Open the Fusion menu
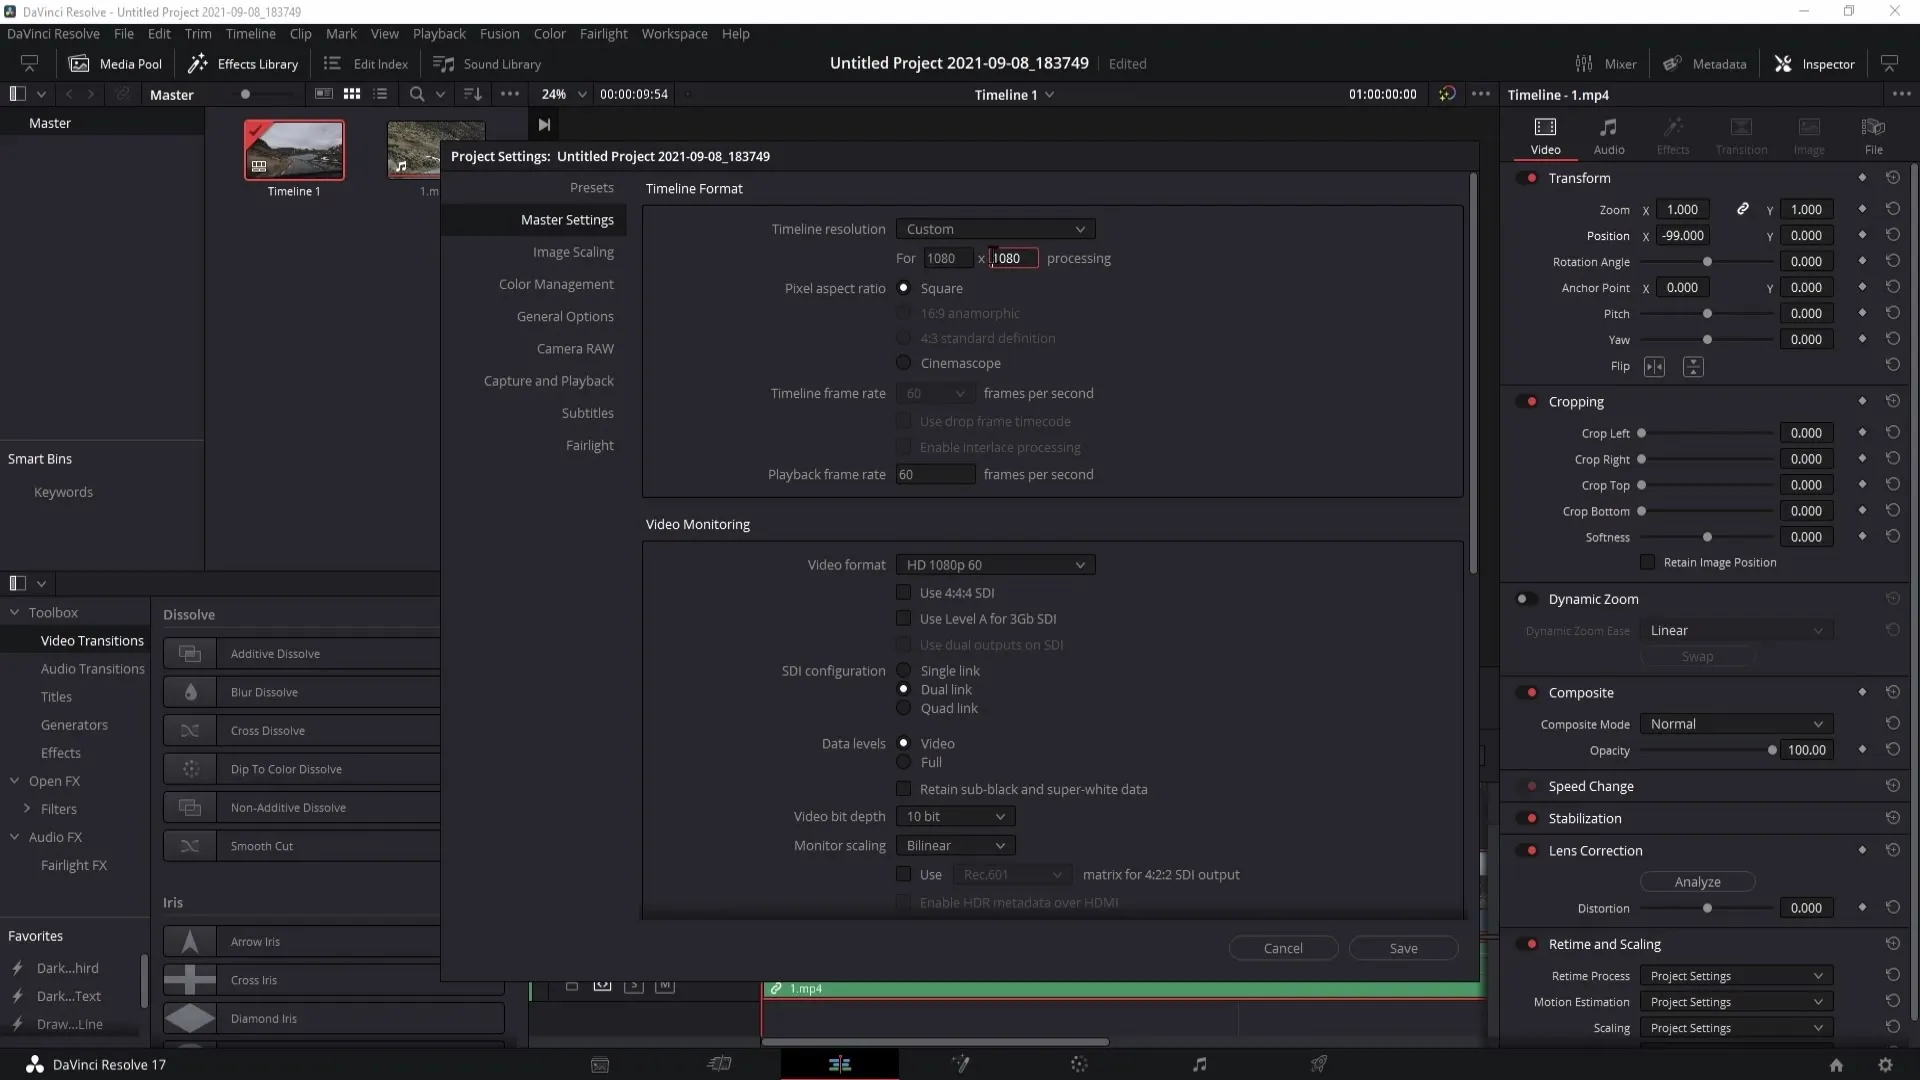This screenshot has height=1080, width=1920. [499, 34]
